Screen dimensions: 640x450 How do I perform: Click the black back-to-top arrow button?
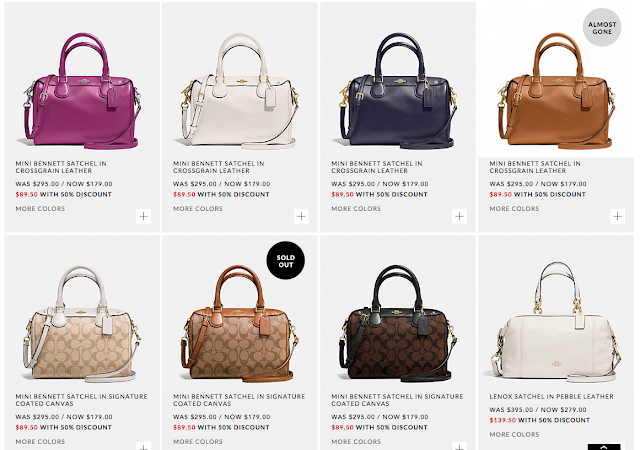[604, 447]
